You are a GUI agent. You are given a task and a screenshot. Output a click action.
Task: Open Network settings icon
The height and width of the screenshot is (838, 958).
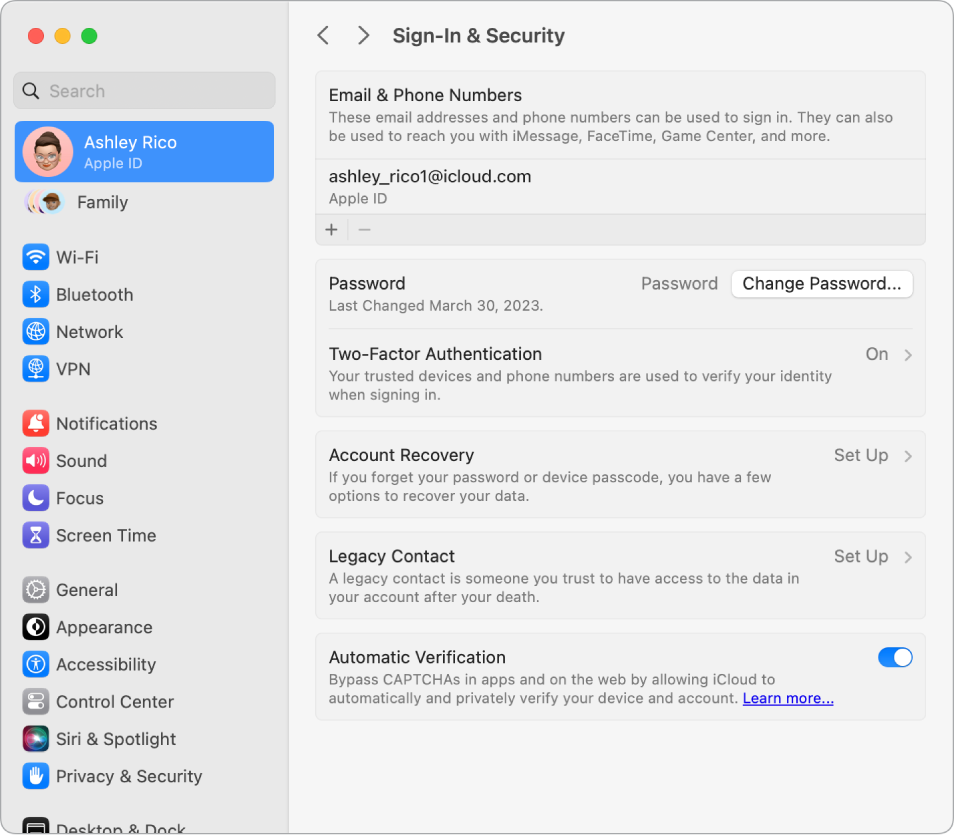click(35, 331)
